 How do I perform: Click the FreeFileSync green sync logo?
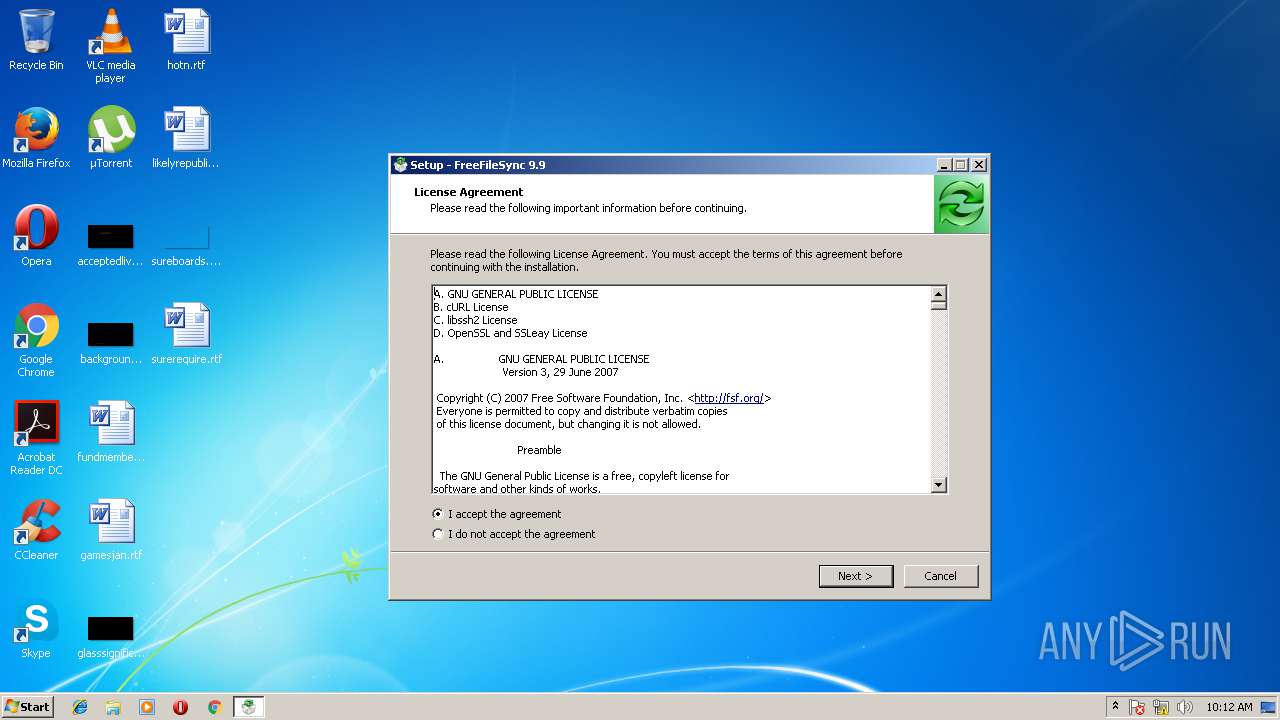coord(961,205)
